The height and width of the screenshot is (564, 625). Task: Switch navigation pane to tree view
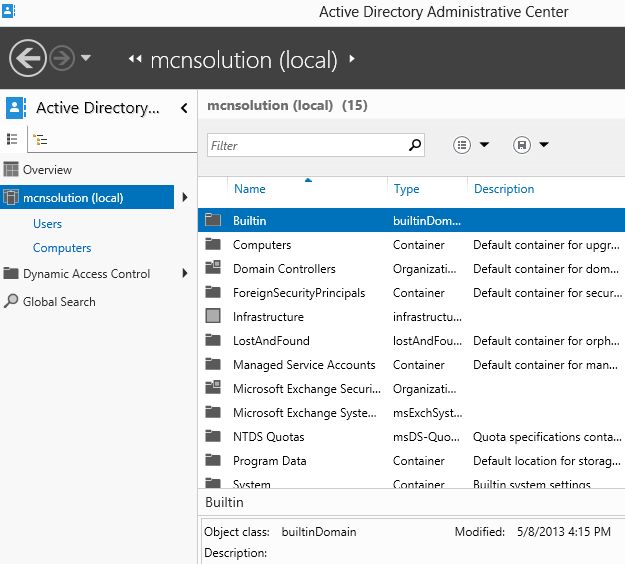[x=40, y=139]
